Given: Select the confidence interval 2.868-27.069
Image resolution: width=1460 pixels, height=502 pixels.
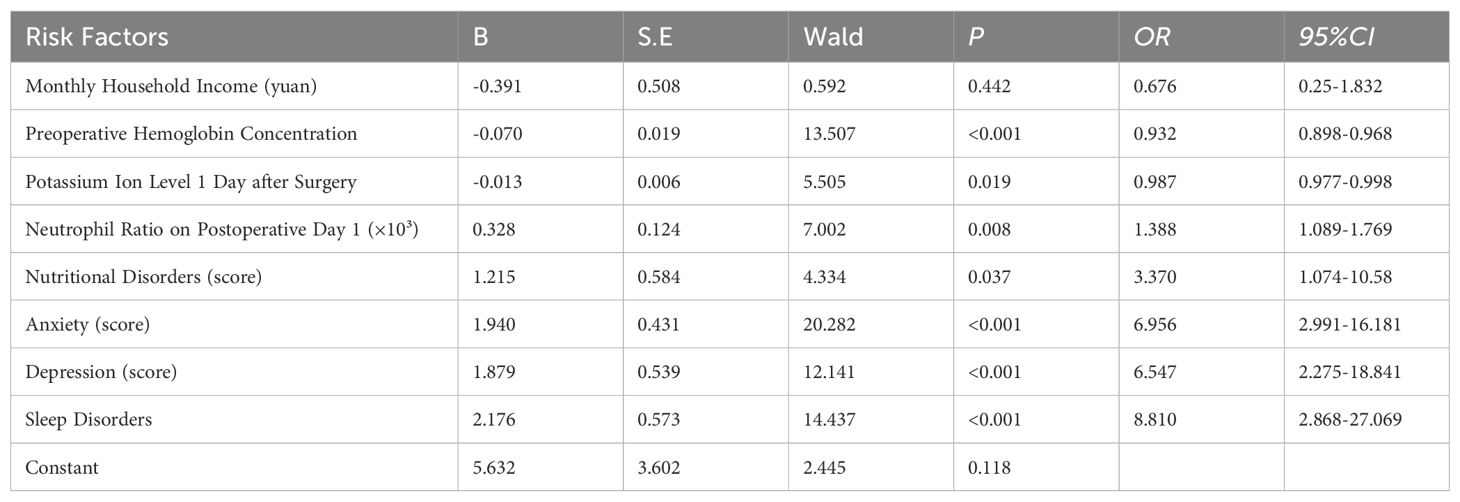Looking at the screenshot, I should pos(1346,420).
